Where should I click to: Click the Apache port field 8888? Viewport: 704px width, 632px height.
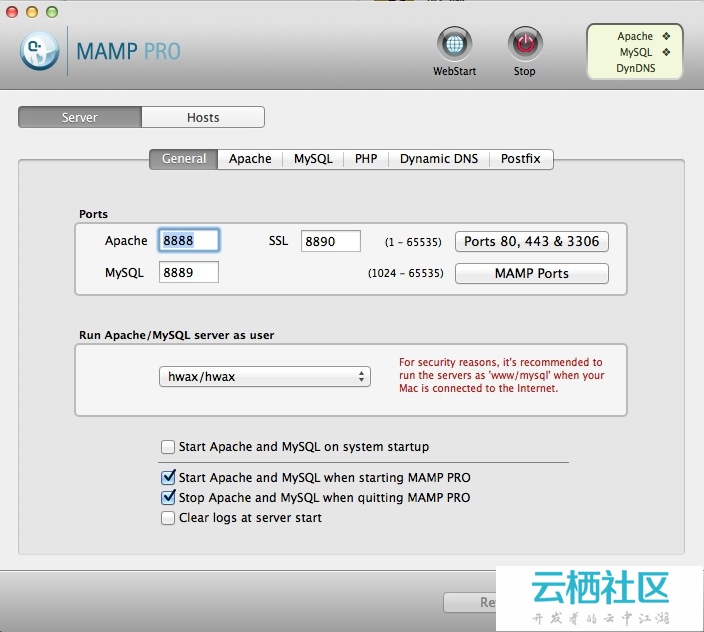coord(189,241)
